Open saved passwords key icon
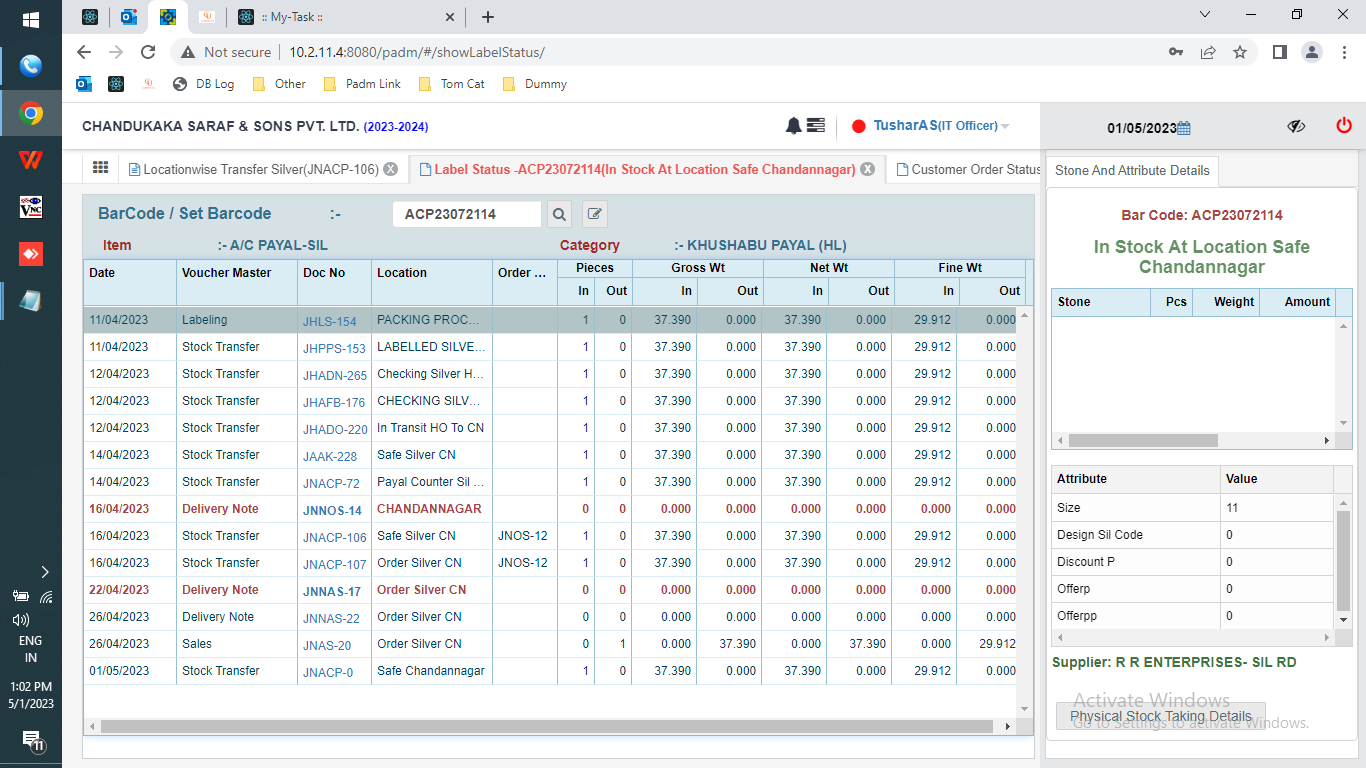The height and width of the screenshot is (768, 1366). [1176, 52]
